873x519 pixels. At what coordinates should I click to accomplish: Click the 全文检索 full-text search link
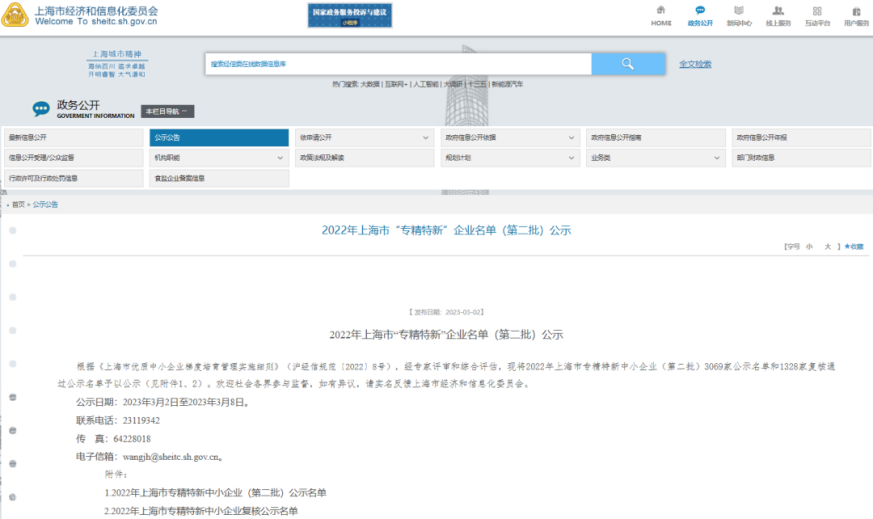pos(695,64)
